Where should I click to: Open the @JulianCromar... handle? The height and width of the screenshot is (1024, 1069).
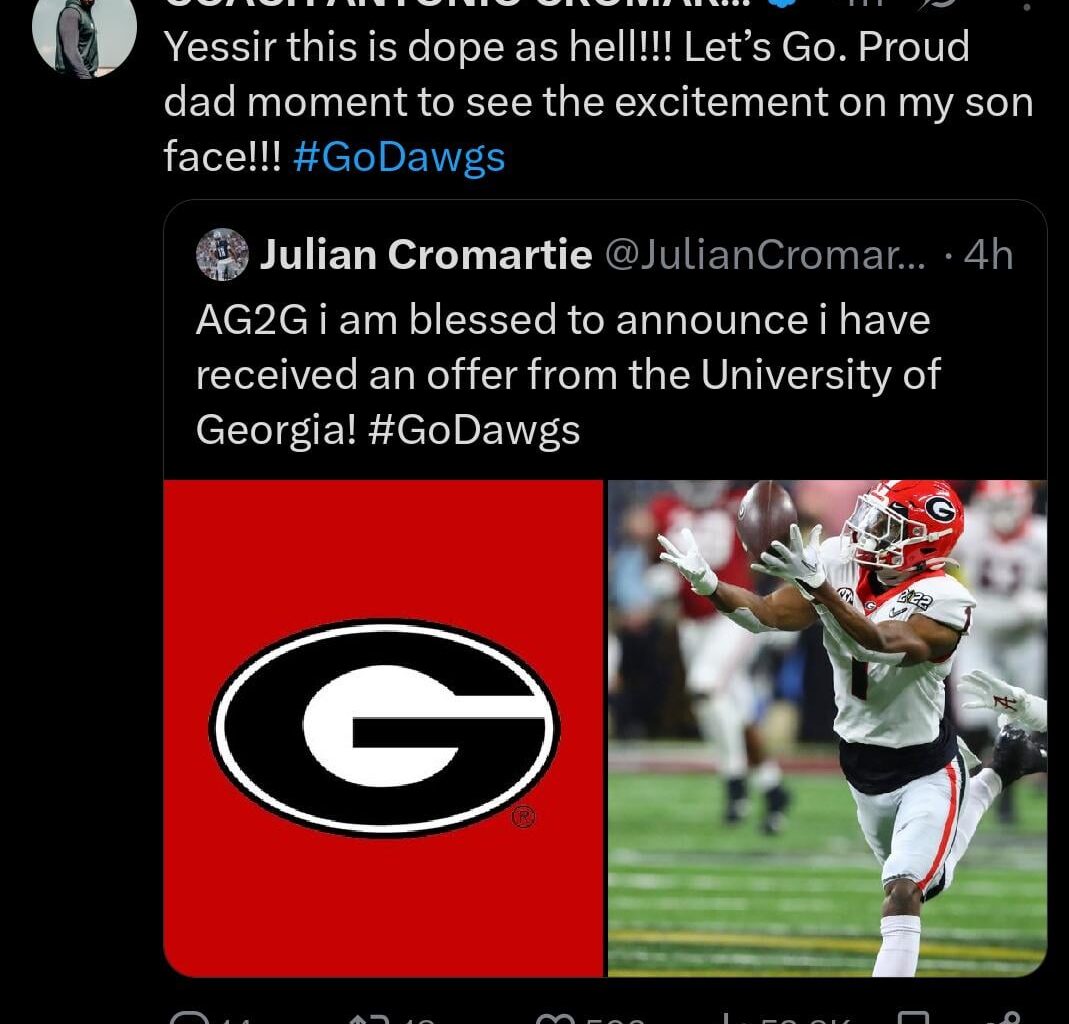point(766,255)
